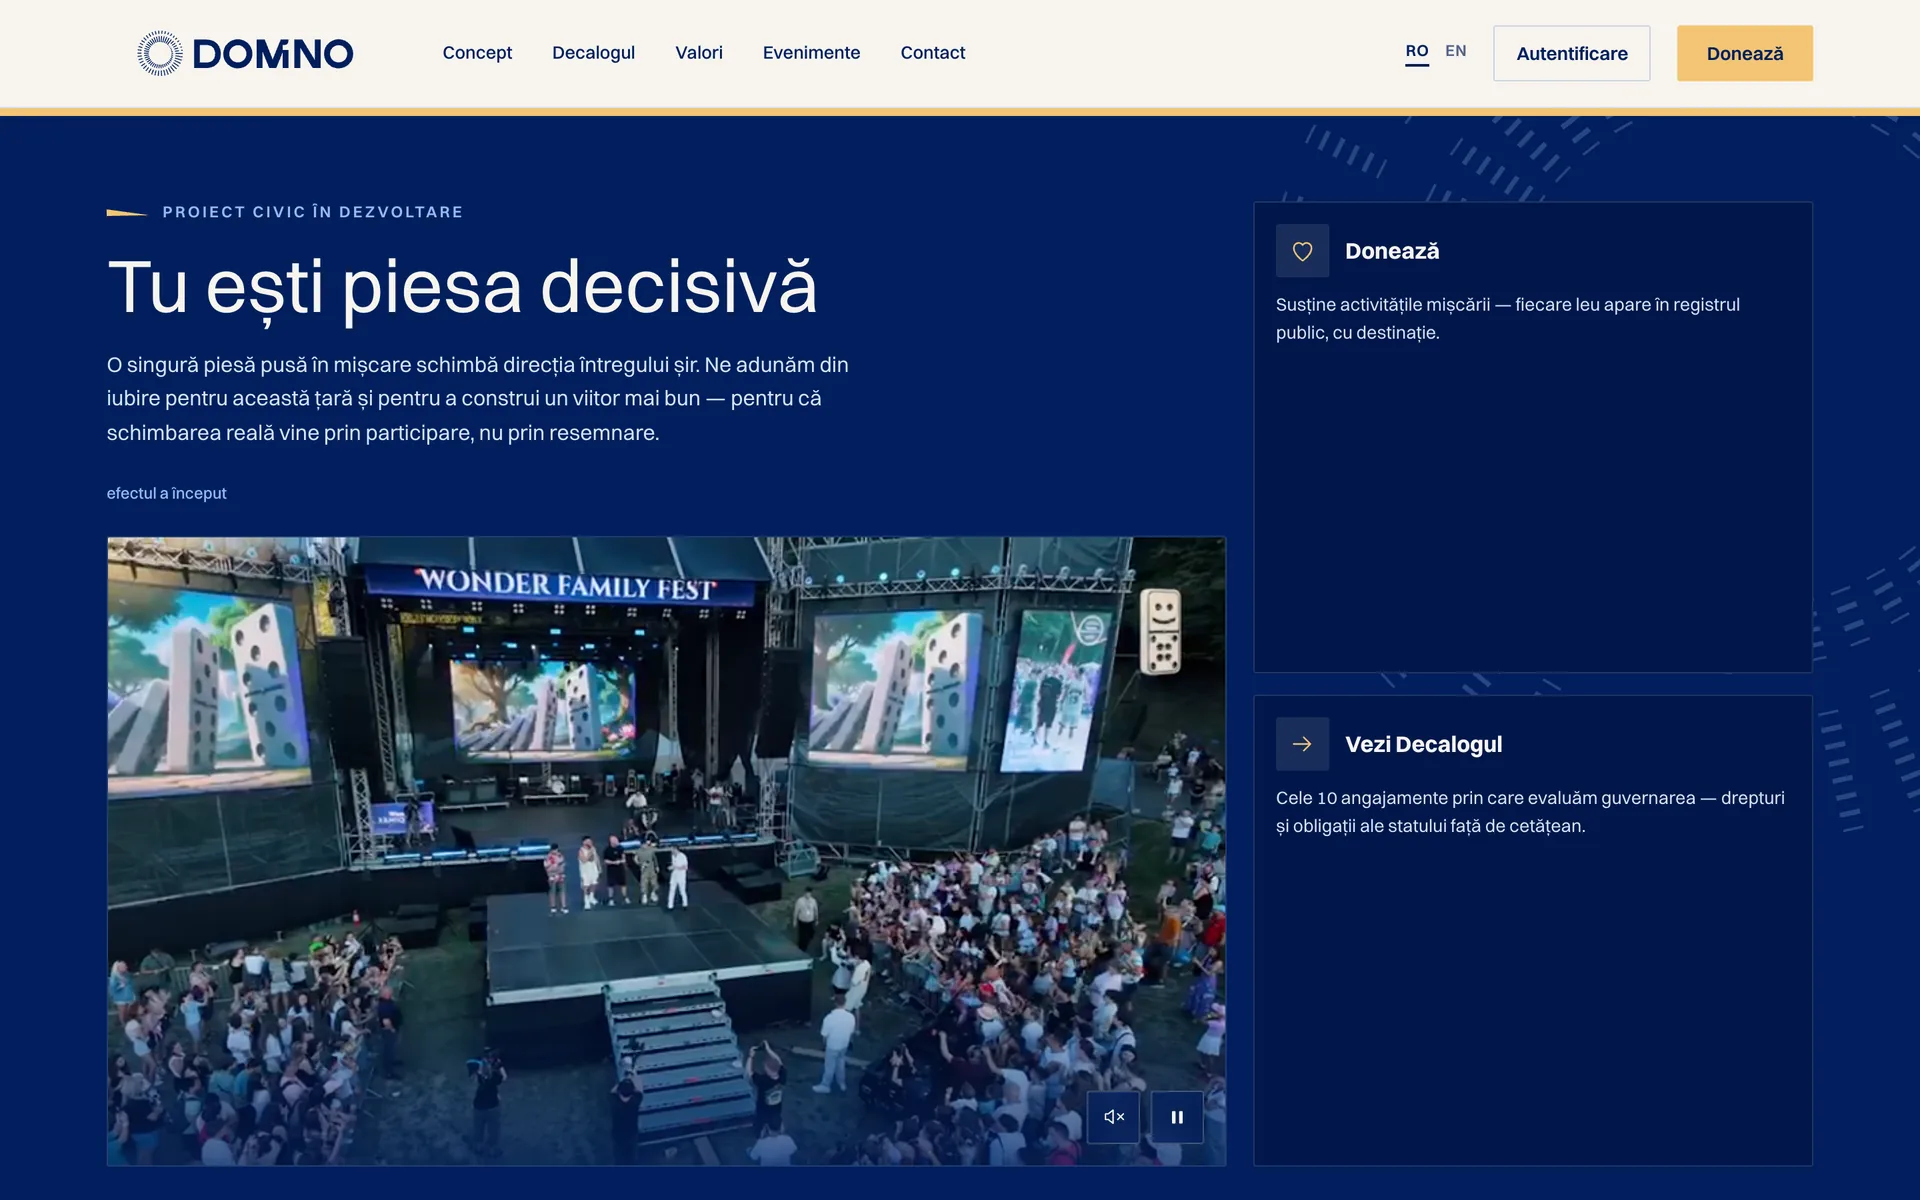Click the 'efectul a început' text

(167, 493)
